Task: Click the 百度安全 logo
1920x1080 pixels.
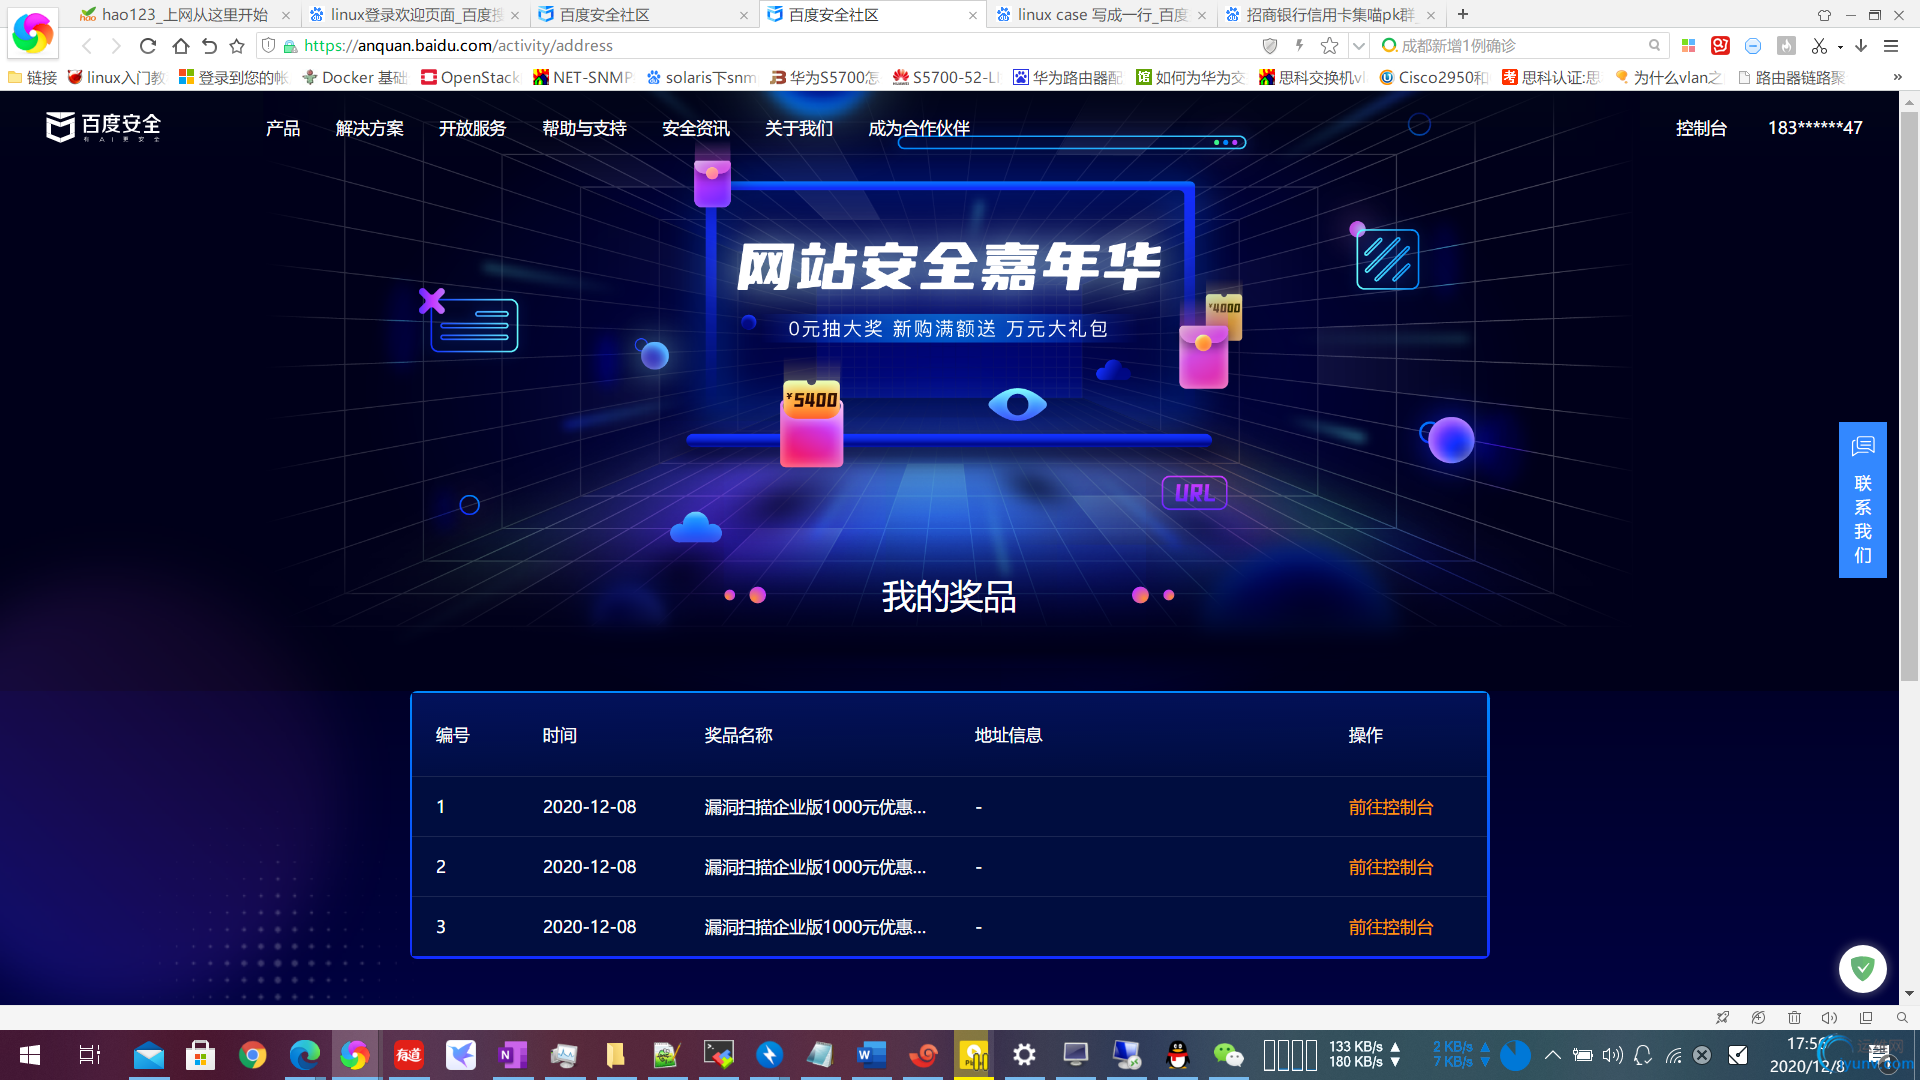Action: (x=103, y=127)
